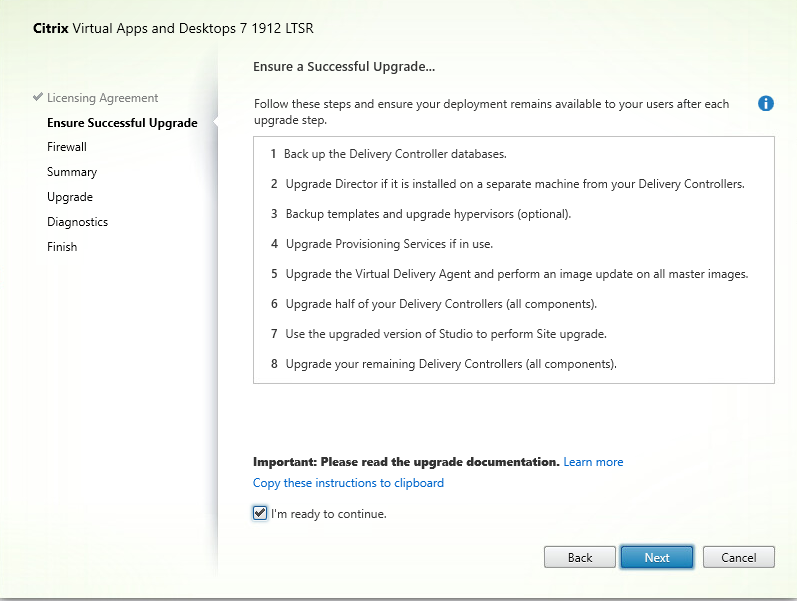Image resolution: width=797 pixels, height=601 pixels.
Task: Click the Ensure a Successful Upgrade heading
Action: [344, 67]
